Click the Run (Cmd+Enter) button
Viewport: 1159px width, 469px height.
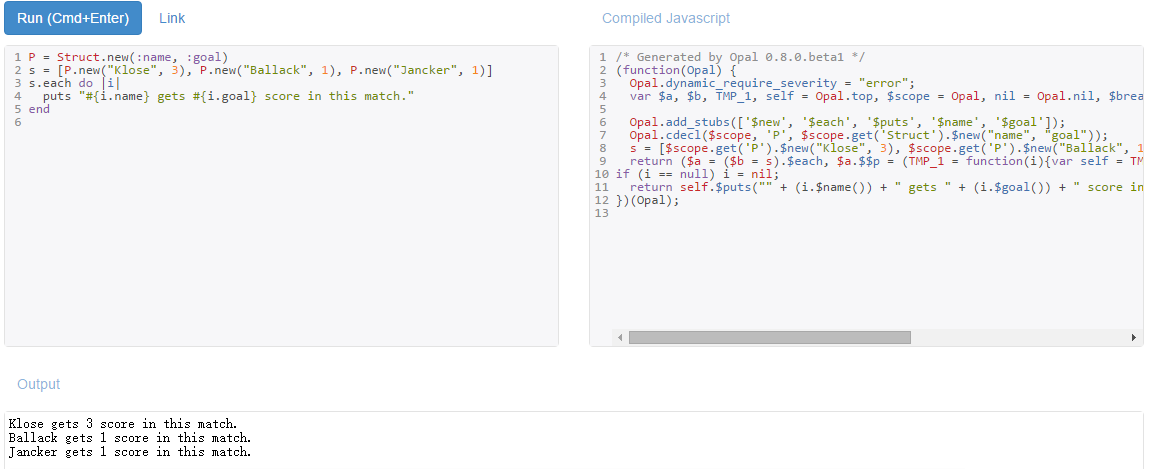72,18
